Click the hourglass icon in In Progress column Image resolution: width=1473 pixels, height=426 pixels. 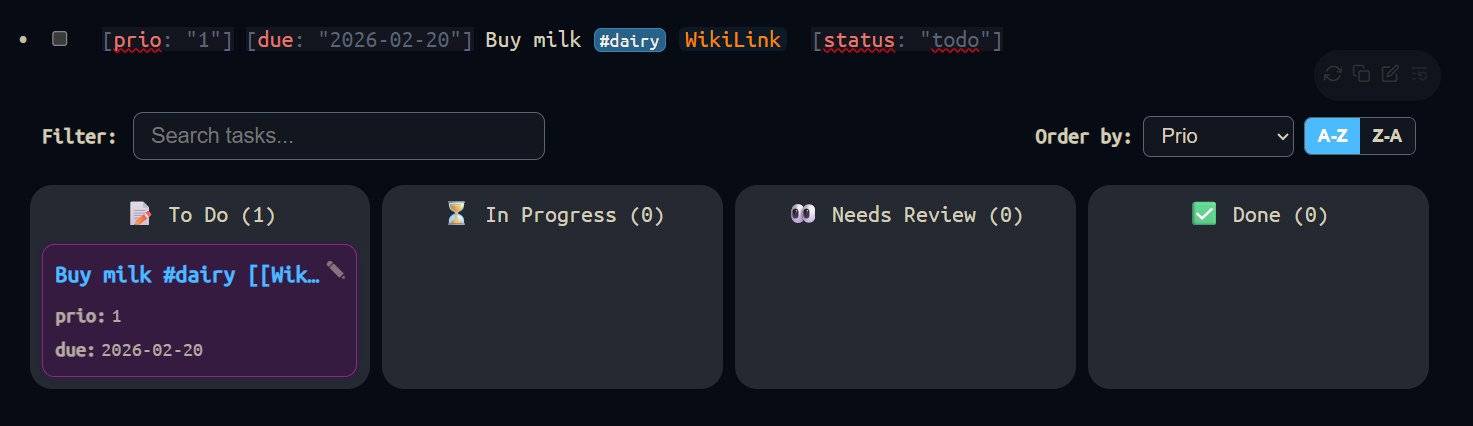[x=456, y=214]
